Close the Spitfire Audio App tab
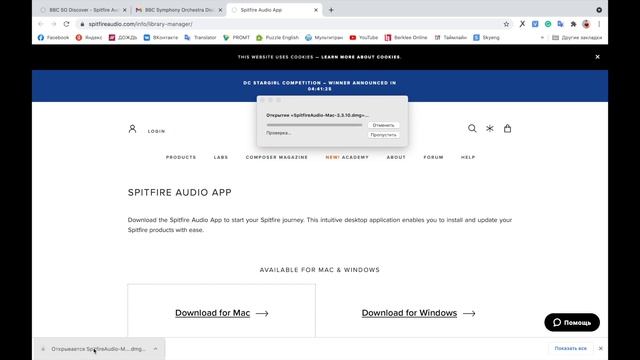 pos(316,10)
